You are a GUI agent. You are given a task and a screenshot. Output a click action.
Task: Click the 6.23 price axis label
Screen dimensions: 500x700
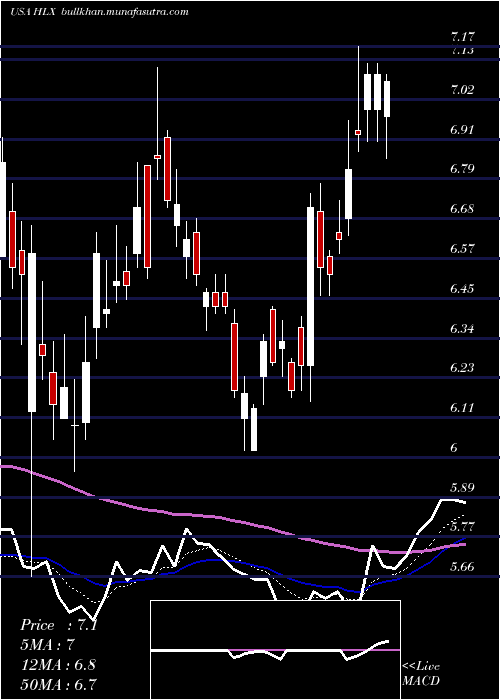point(463,368)
